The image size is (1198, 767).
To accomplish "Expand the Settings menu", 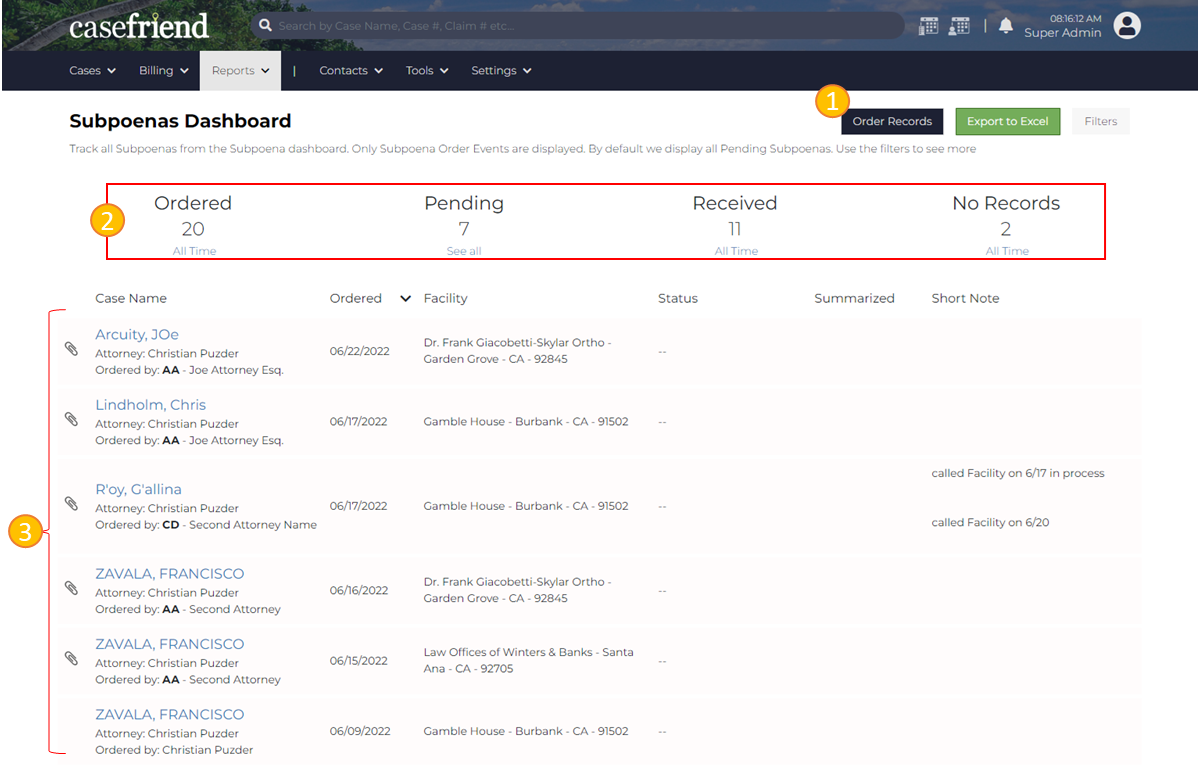I will (501, 70).
